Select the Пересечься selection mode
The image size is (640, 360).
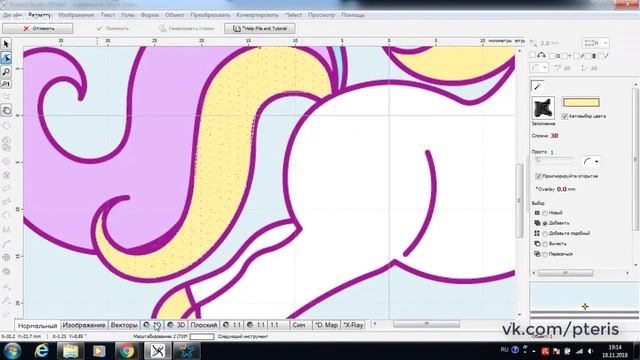click(x=545, y=254)
